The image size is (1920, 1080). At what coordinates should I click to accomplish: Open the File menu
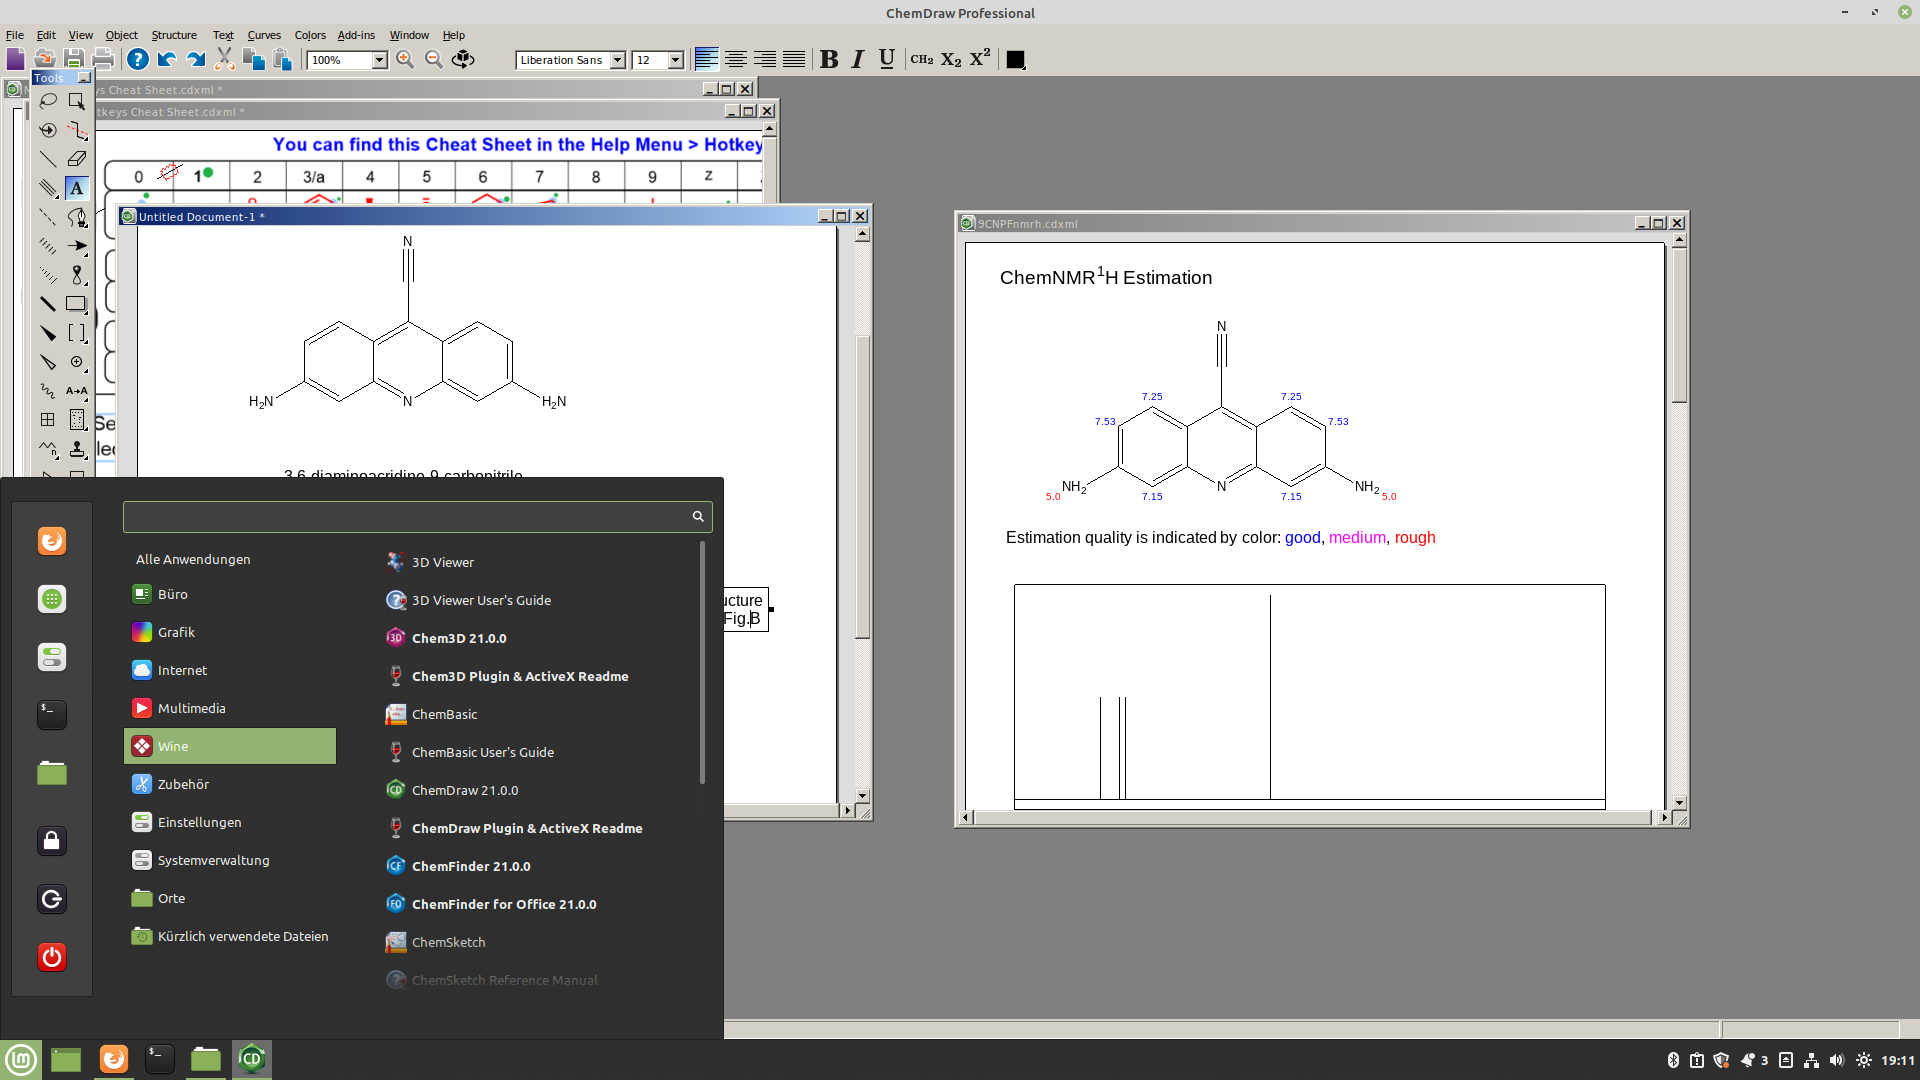tap(15, 35)
